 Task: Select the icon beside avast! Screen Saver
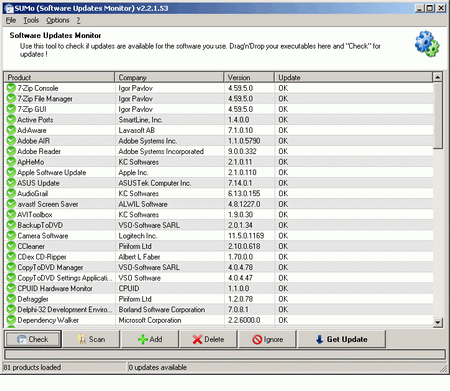tap(11, 204)
